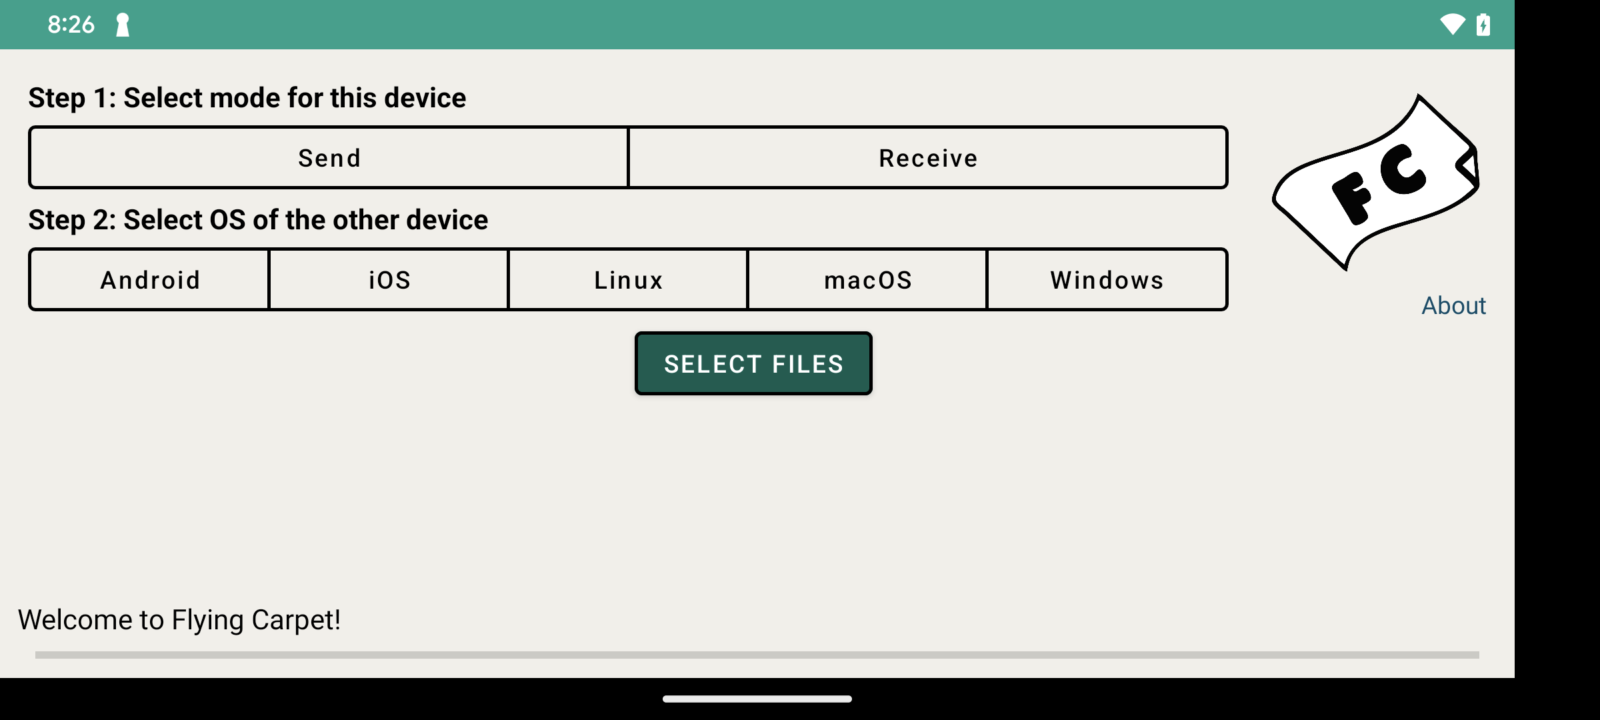Tap the clock time in status bar
Viewport: 1600px width, 720px height.
tap(71, 25)
